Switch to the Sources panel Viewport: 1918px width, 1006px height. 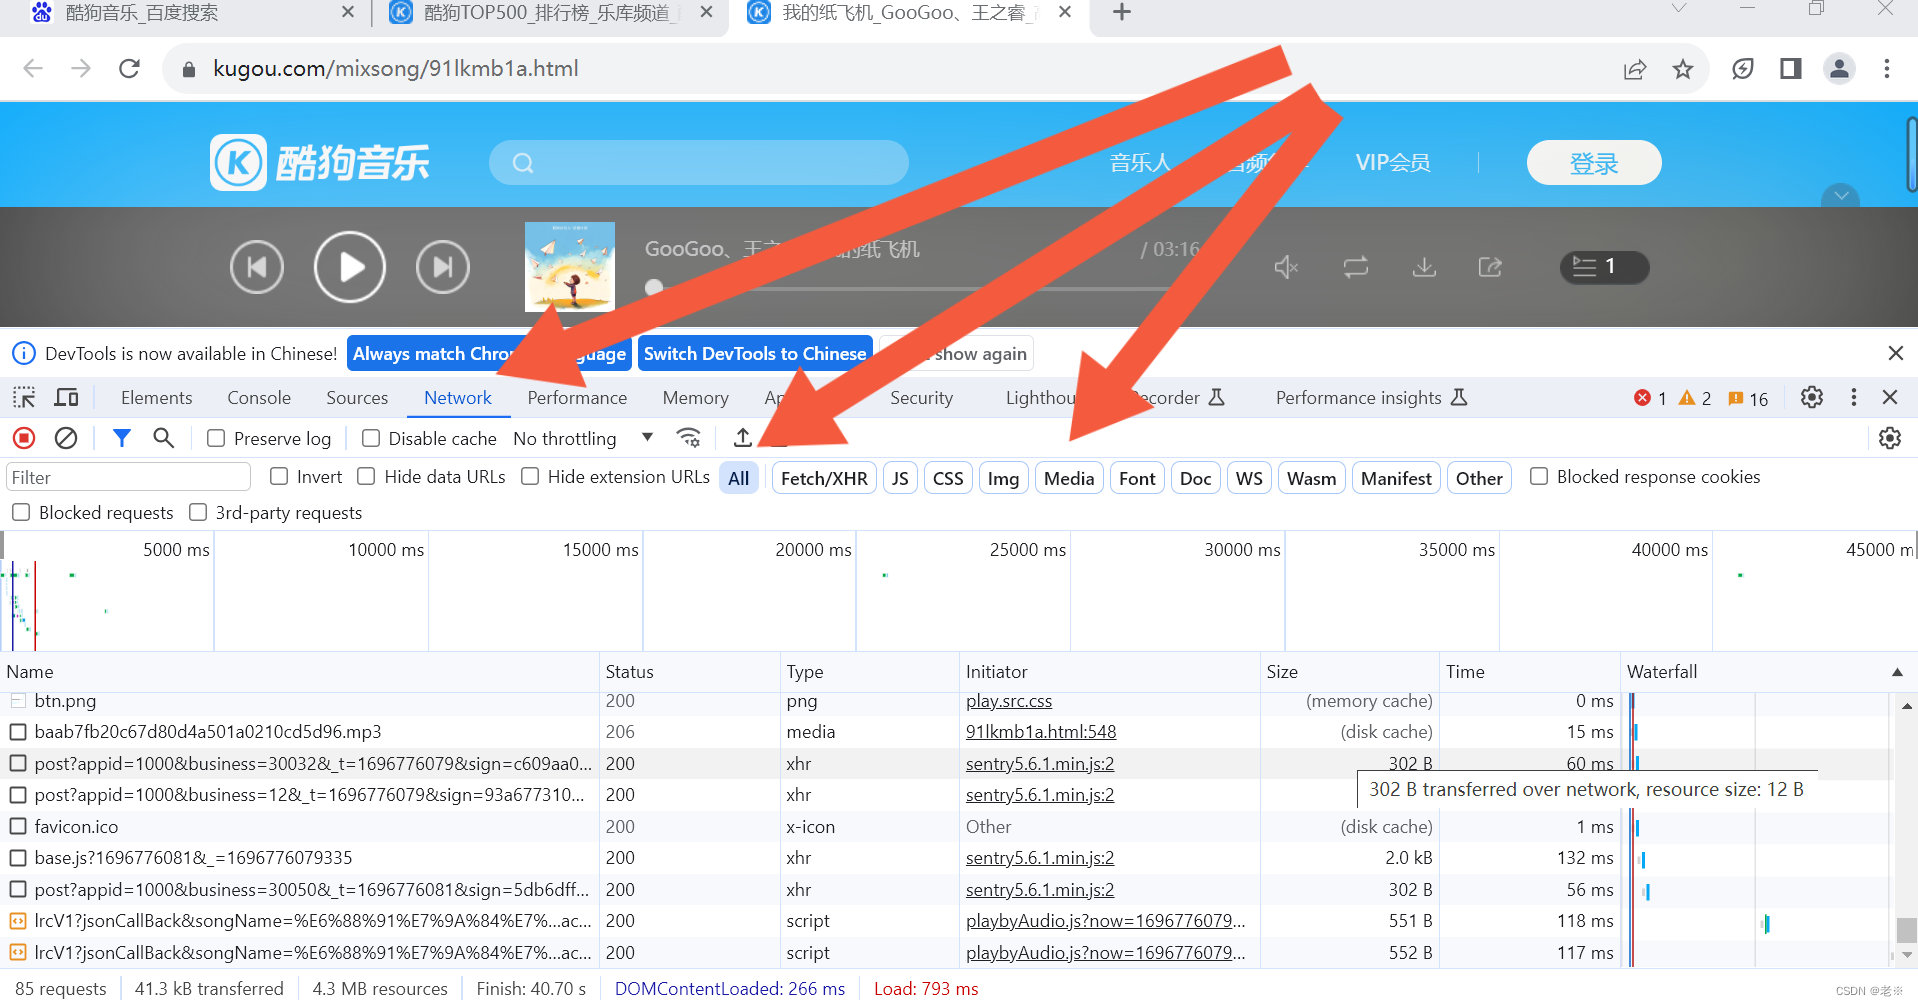coord(357,398)
